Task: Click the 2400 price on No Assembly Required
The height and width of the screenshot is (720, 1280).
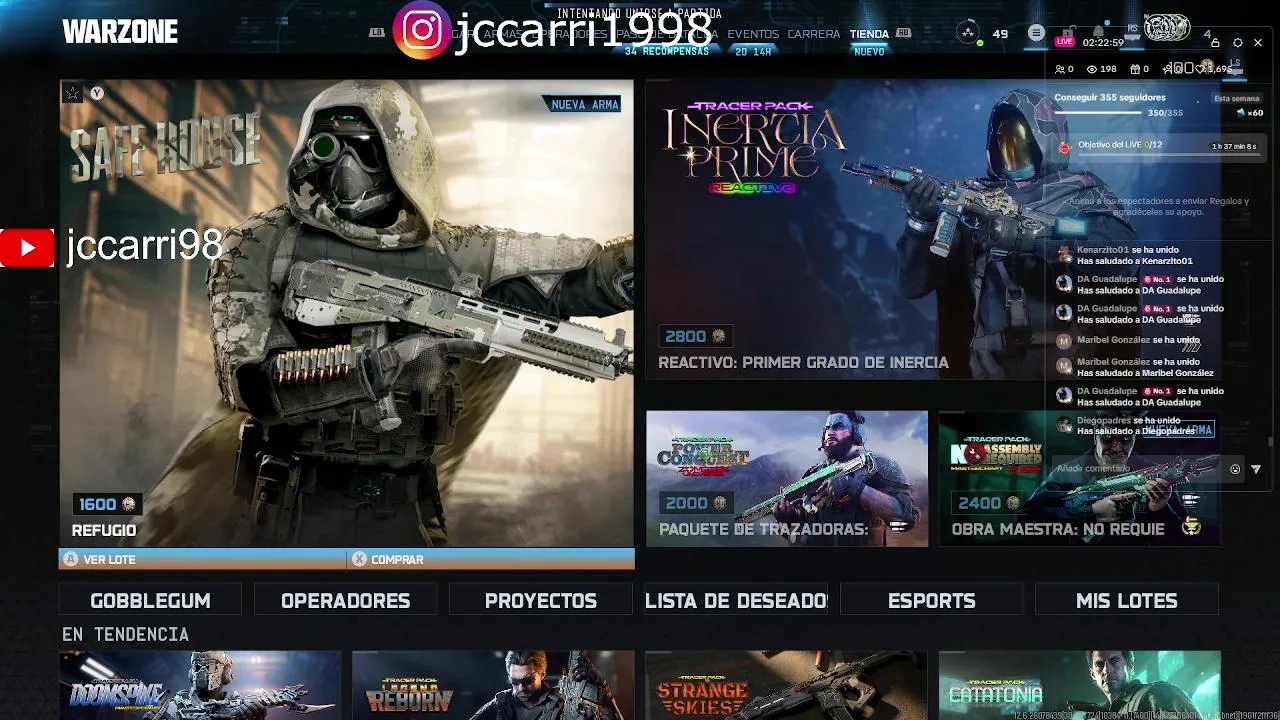Action: click(x=987, y=503)
